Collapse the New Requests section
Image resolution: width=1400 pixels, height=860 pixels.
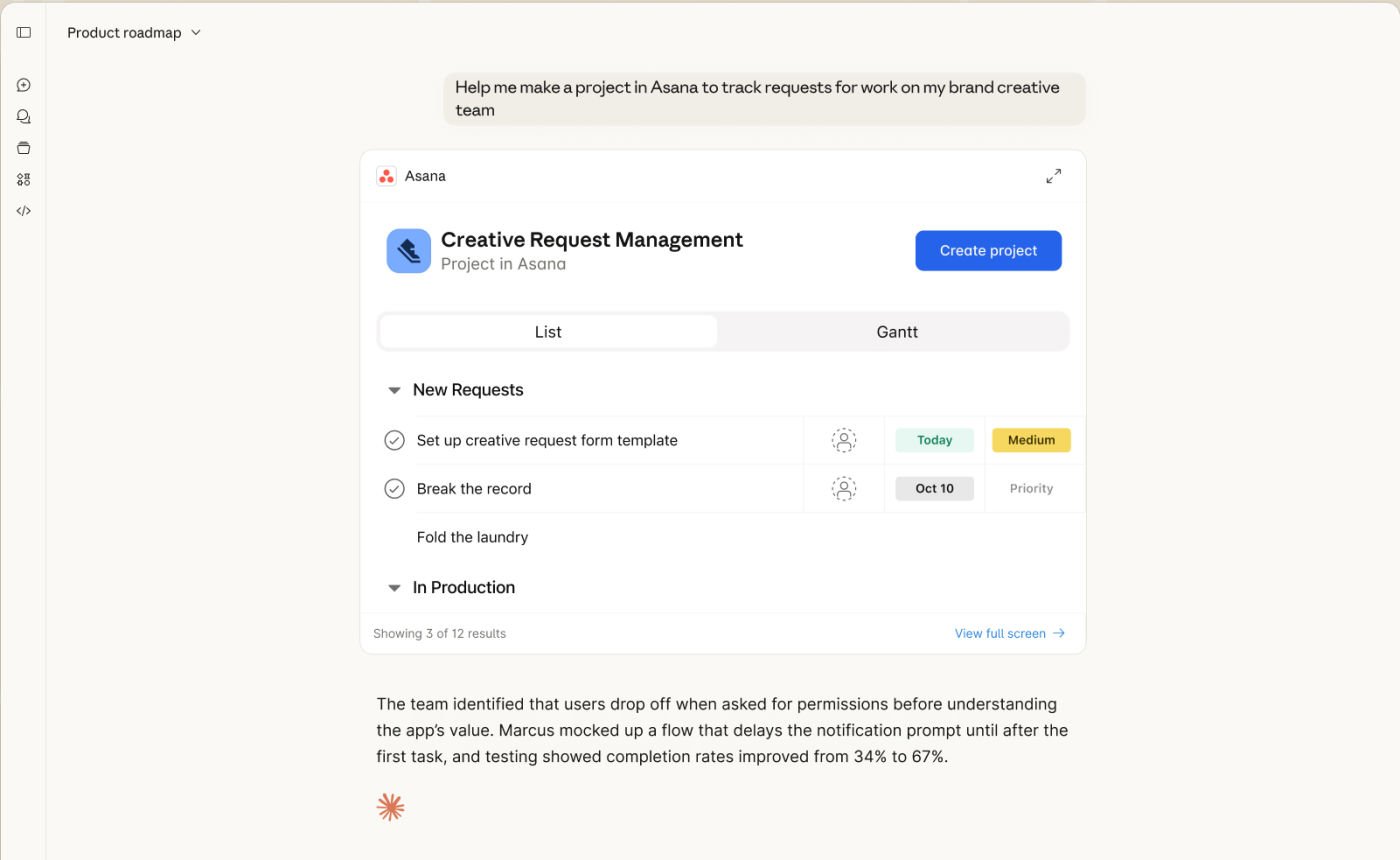(394, 390)
